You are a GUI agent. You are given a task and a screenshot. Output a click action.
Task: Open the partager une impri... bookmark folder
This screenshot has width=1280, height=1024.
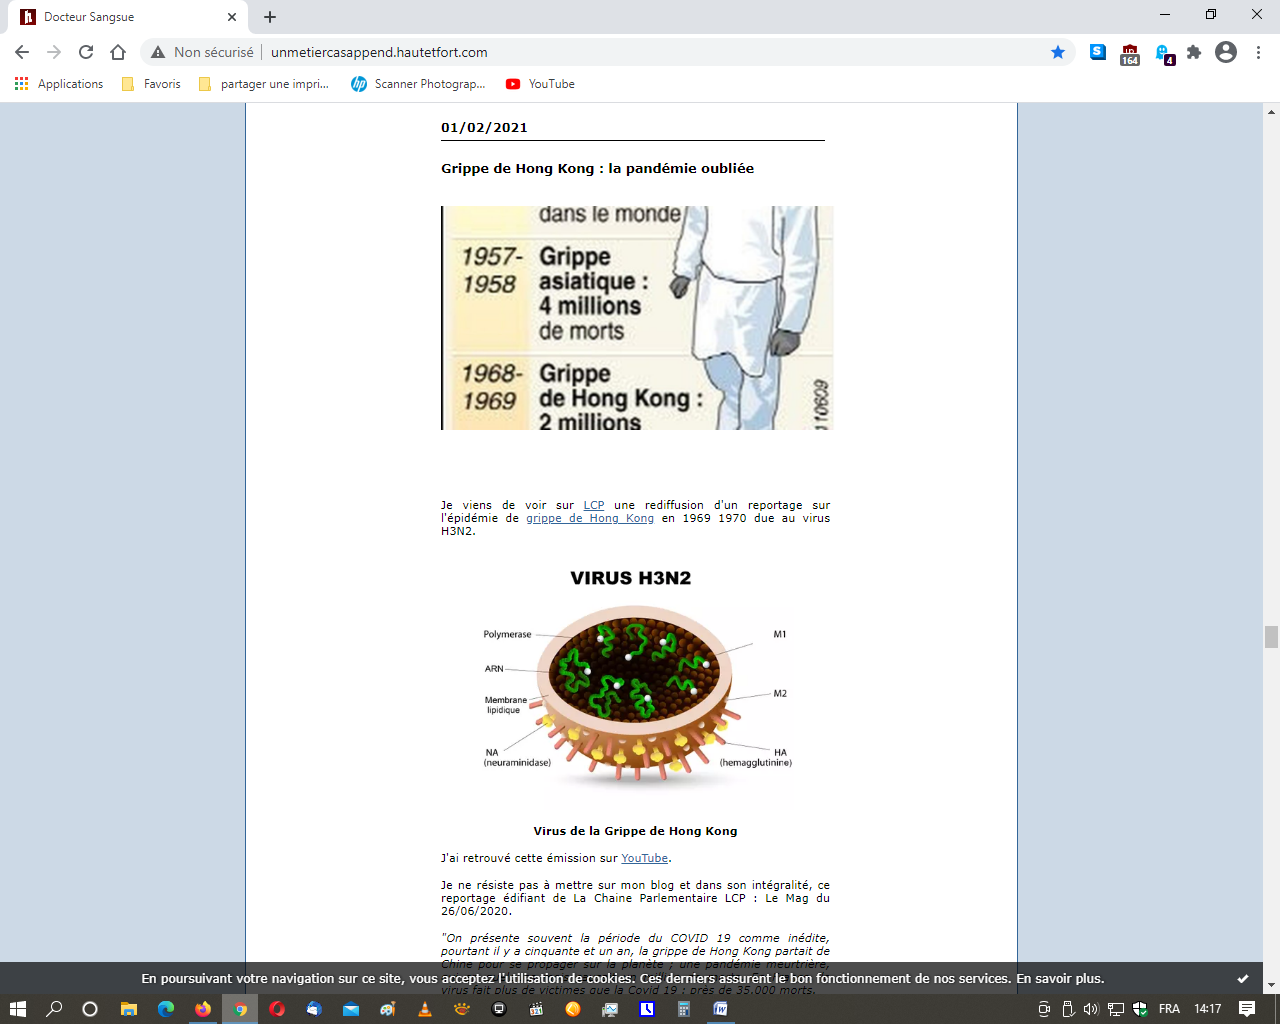[264, 84]
